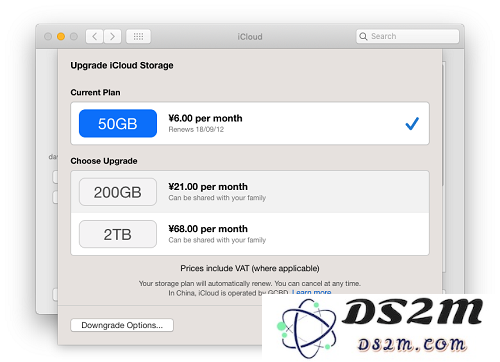Viewport: 500px width, 362px height.
Task: Click Prices include VAT notice
Action: tap(250, 268)
